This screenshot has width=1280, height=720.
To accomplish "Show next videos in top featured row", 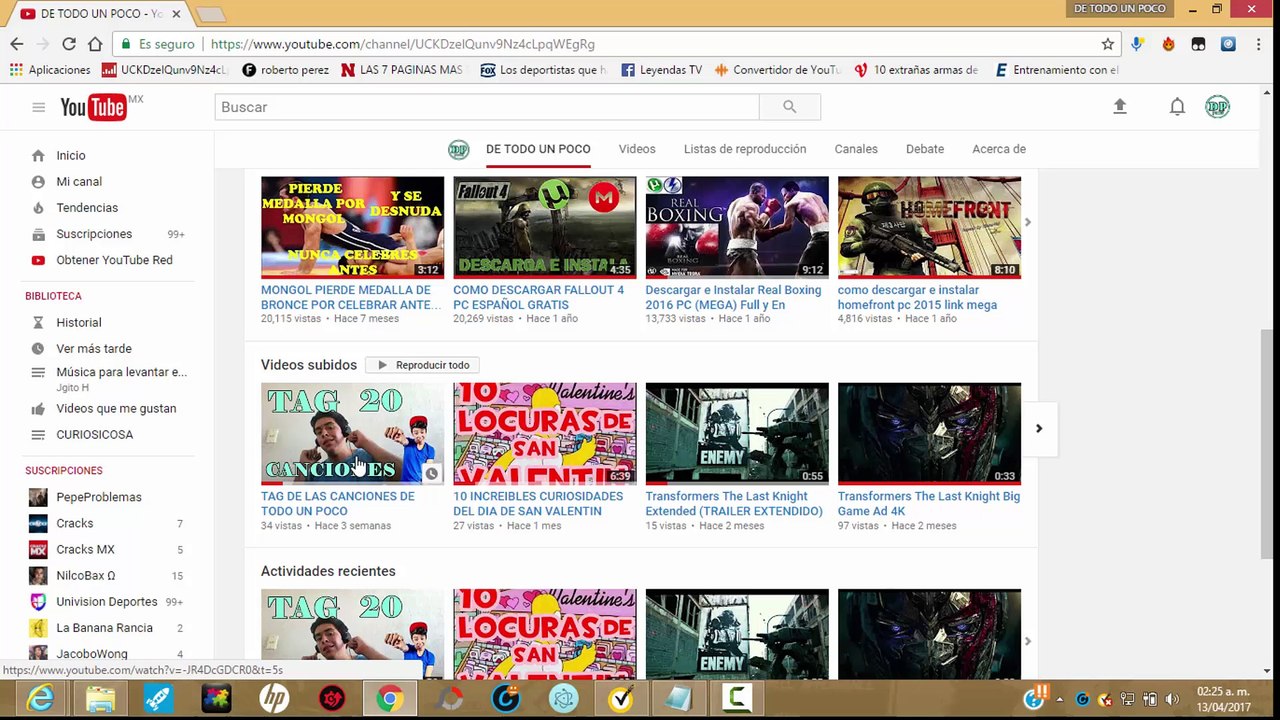I will [x=1027, y=222].
